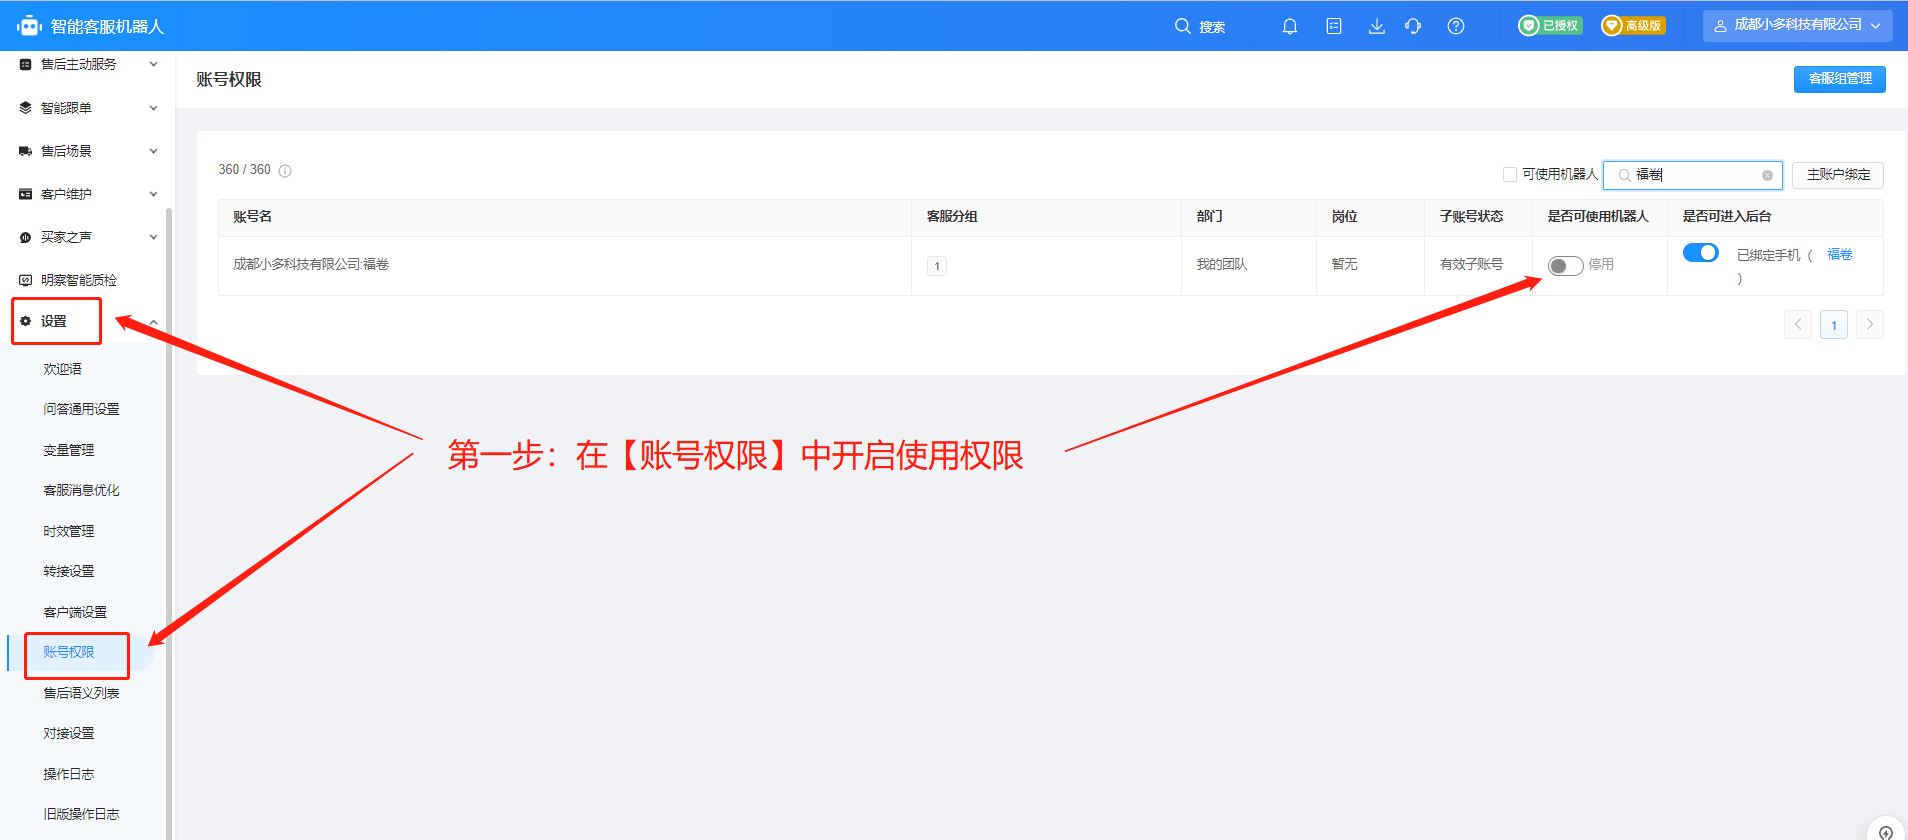Click the 有效子账号 status cell

[x=1471, y=264]
